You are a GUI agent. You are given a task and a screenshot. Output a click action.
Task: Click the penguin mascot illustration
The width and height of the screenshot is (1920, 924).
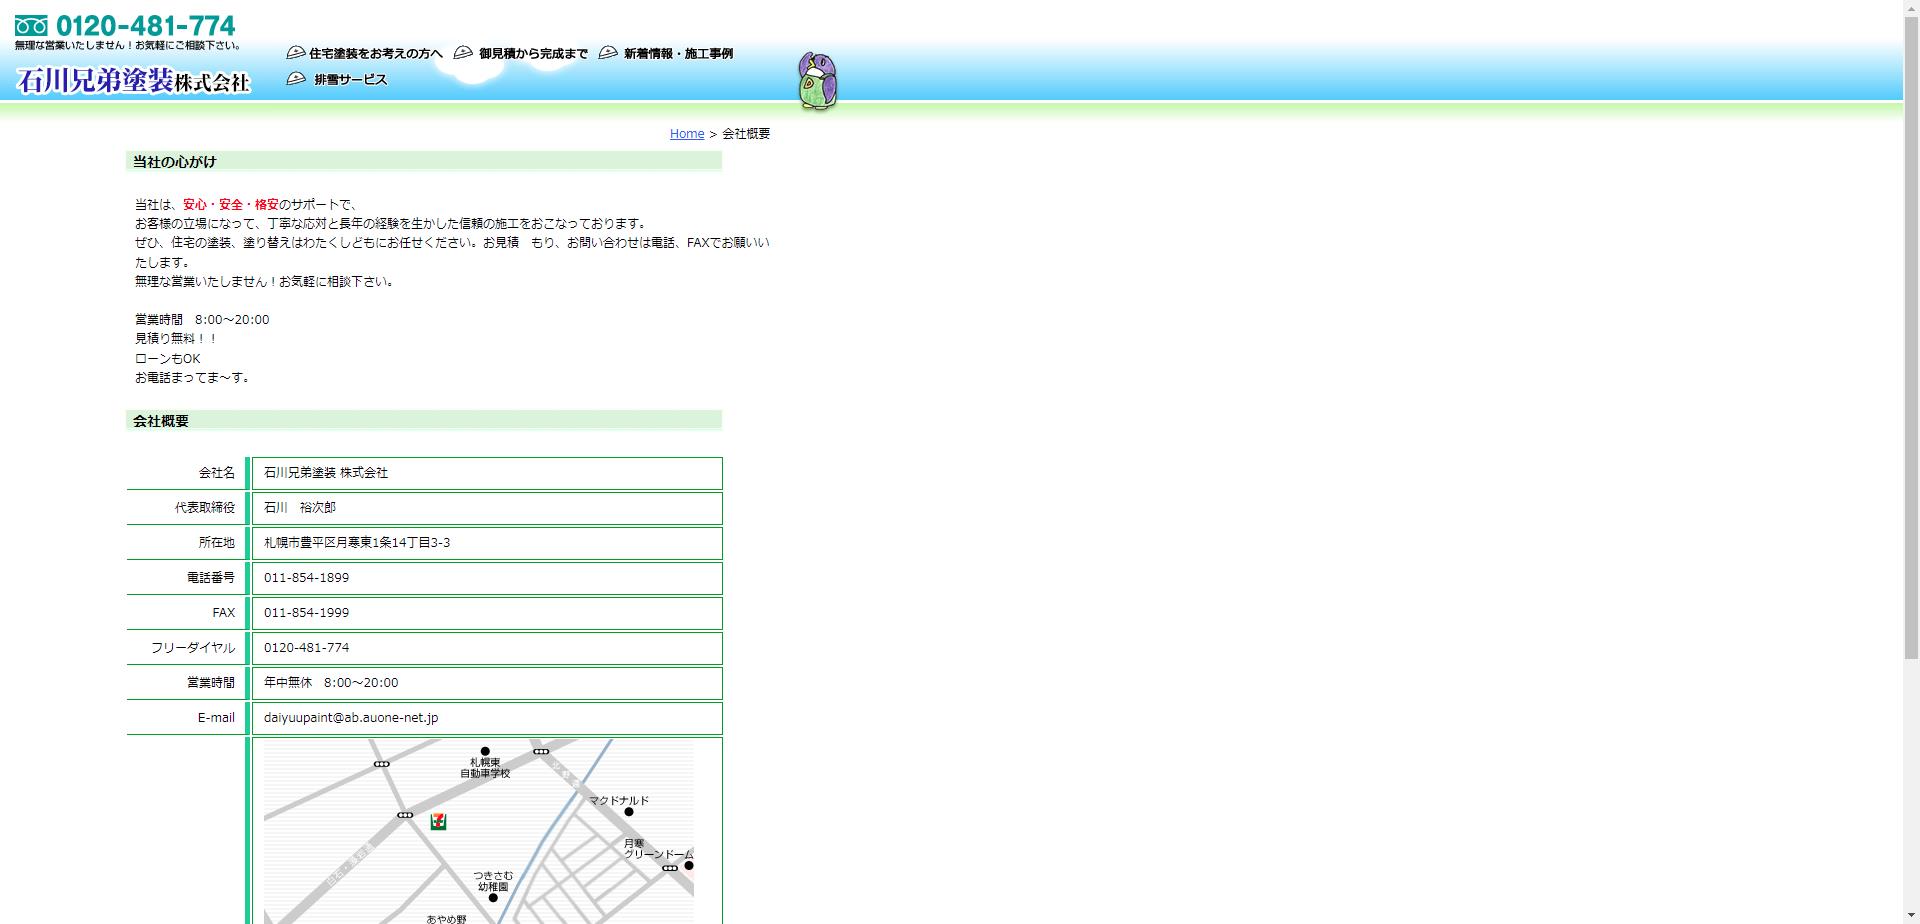[x=817, y=82]
